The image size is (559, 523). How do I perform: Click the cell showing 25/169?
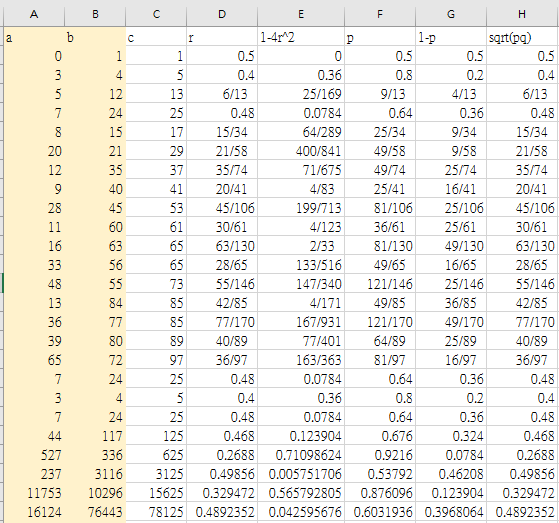301,94
